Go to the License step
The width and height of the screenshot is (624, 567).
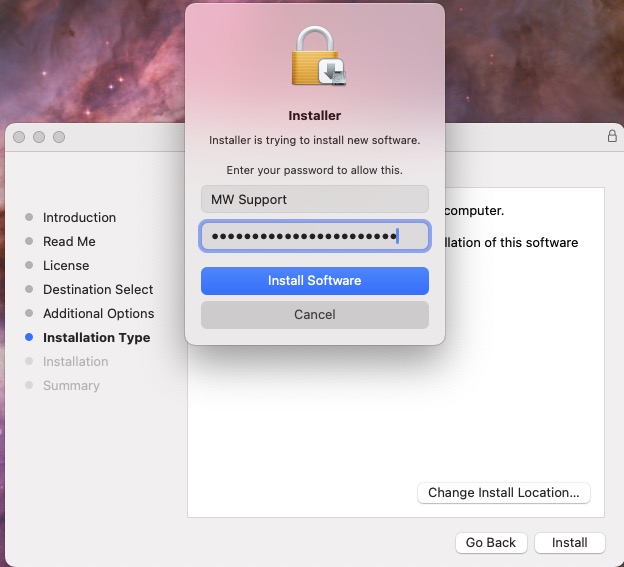[x=66, y=265]
